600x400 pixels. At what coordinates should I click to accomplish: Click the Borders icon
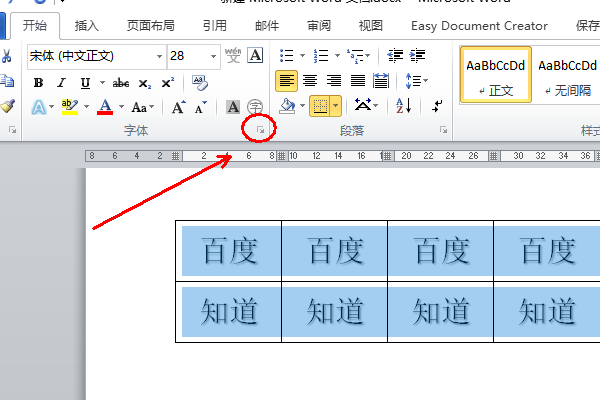pos(320,106)
